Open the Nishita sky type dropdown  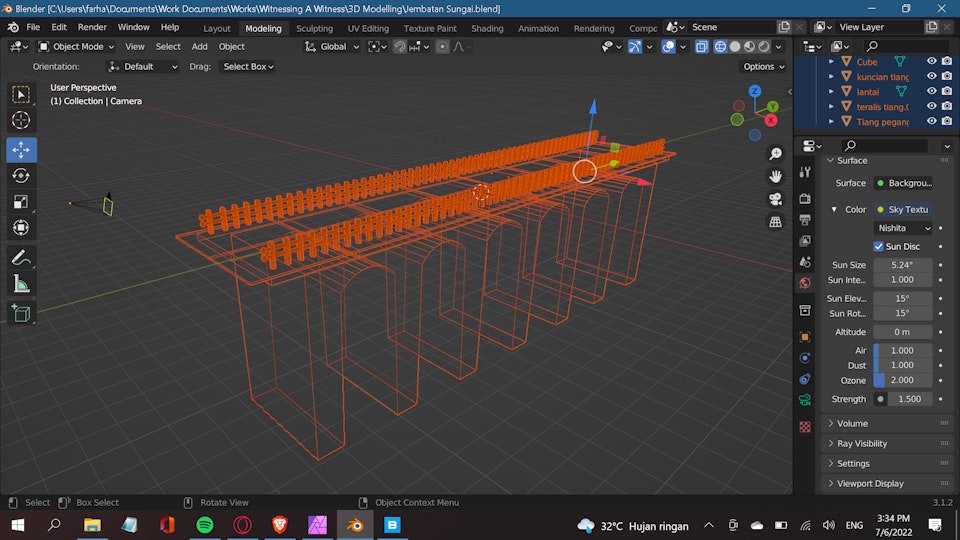click(904, 228)
